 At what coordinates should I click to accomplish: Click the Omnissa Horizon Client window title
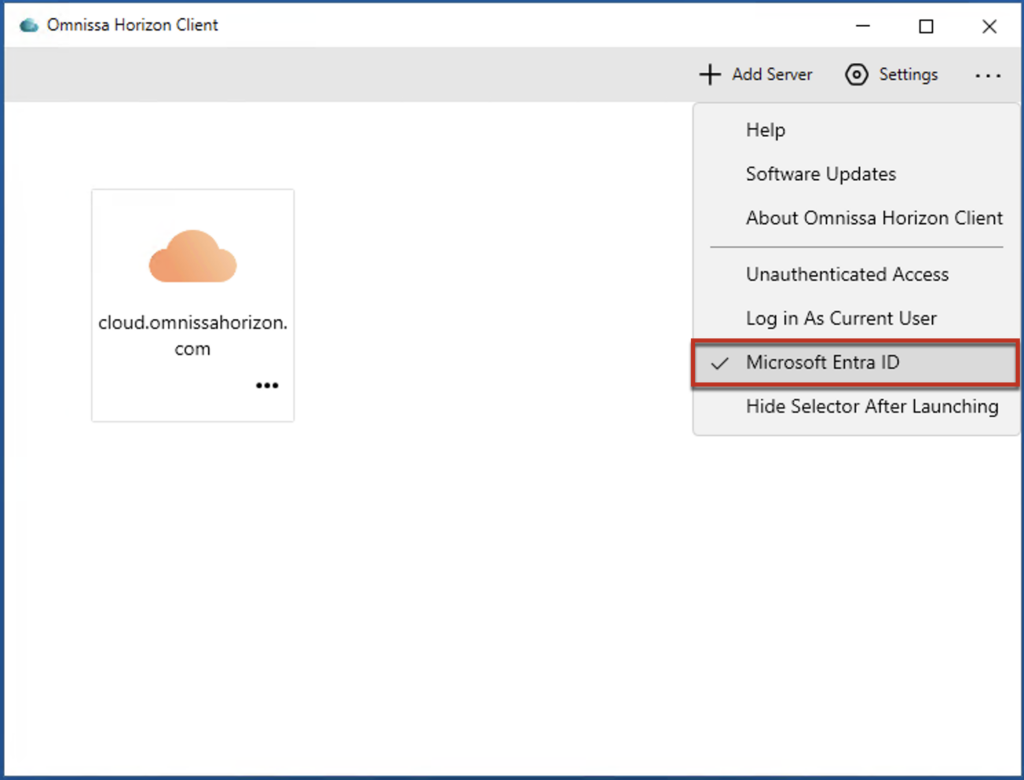tap(132, 26)
